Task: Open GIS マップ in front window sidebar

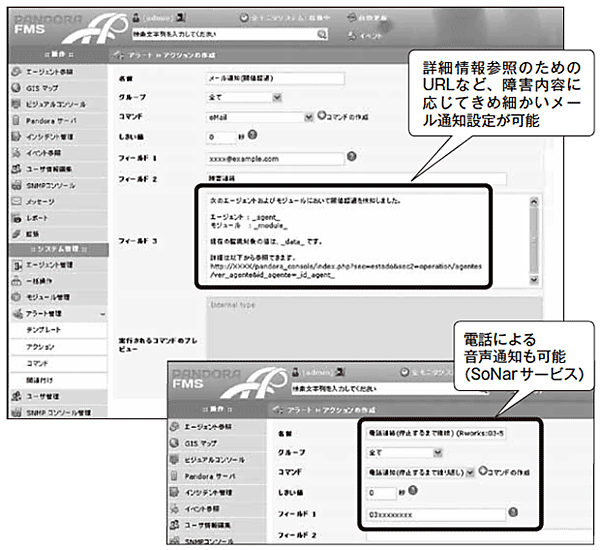Action: [x=201, y=443]
